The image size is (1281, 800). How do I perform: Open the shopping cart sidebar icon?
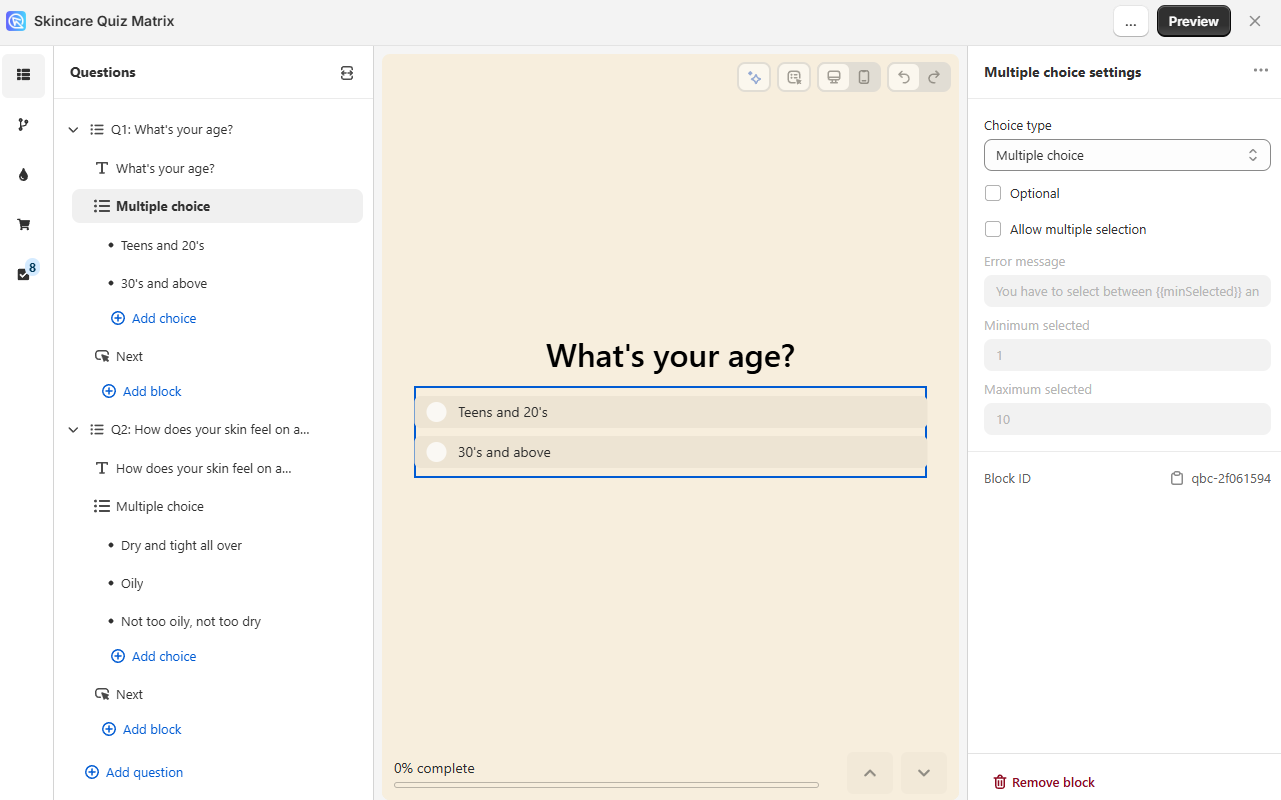pos(23,225)
